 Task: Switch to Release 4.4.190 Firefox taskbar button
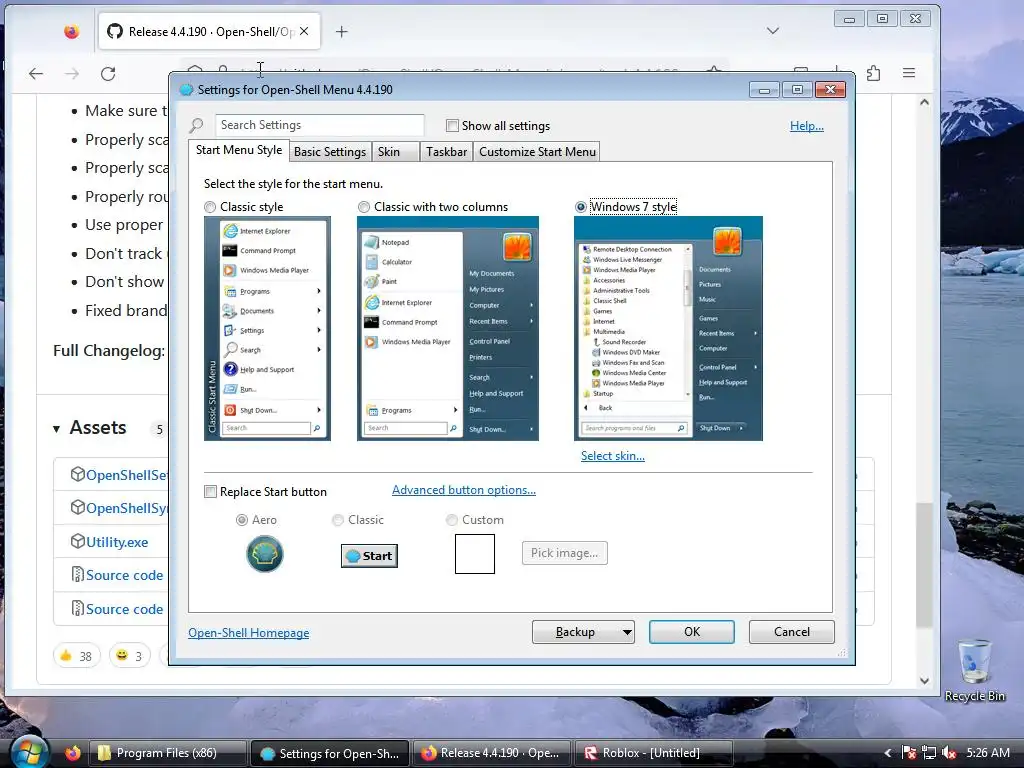pyautogui.click(x=491, y=753)
